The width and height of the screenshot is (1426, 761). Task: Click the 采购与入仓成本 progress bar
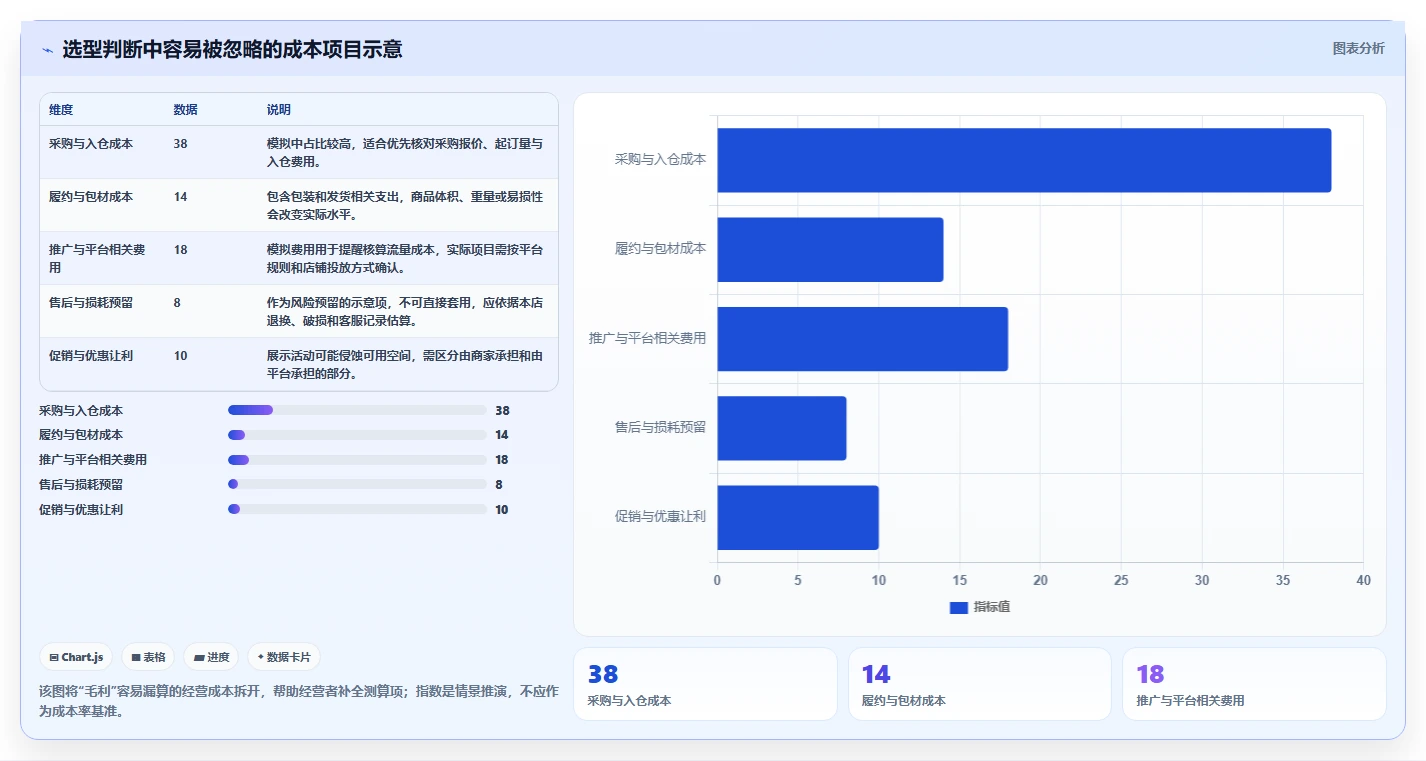coord(357,410)
